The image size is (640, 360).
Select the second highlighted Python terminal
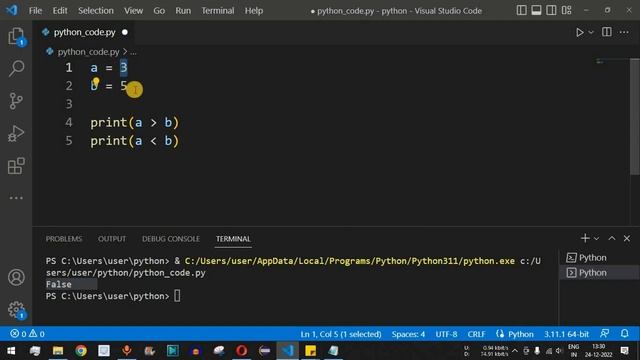(x=598, y=273)
